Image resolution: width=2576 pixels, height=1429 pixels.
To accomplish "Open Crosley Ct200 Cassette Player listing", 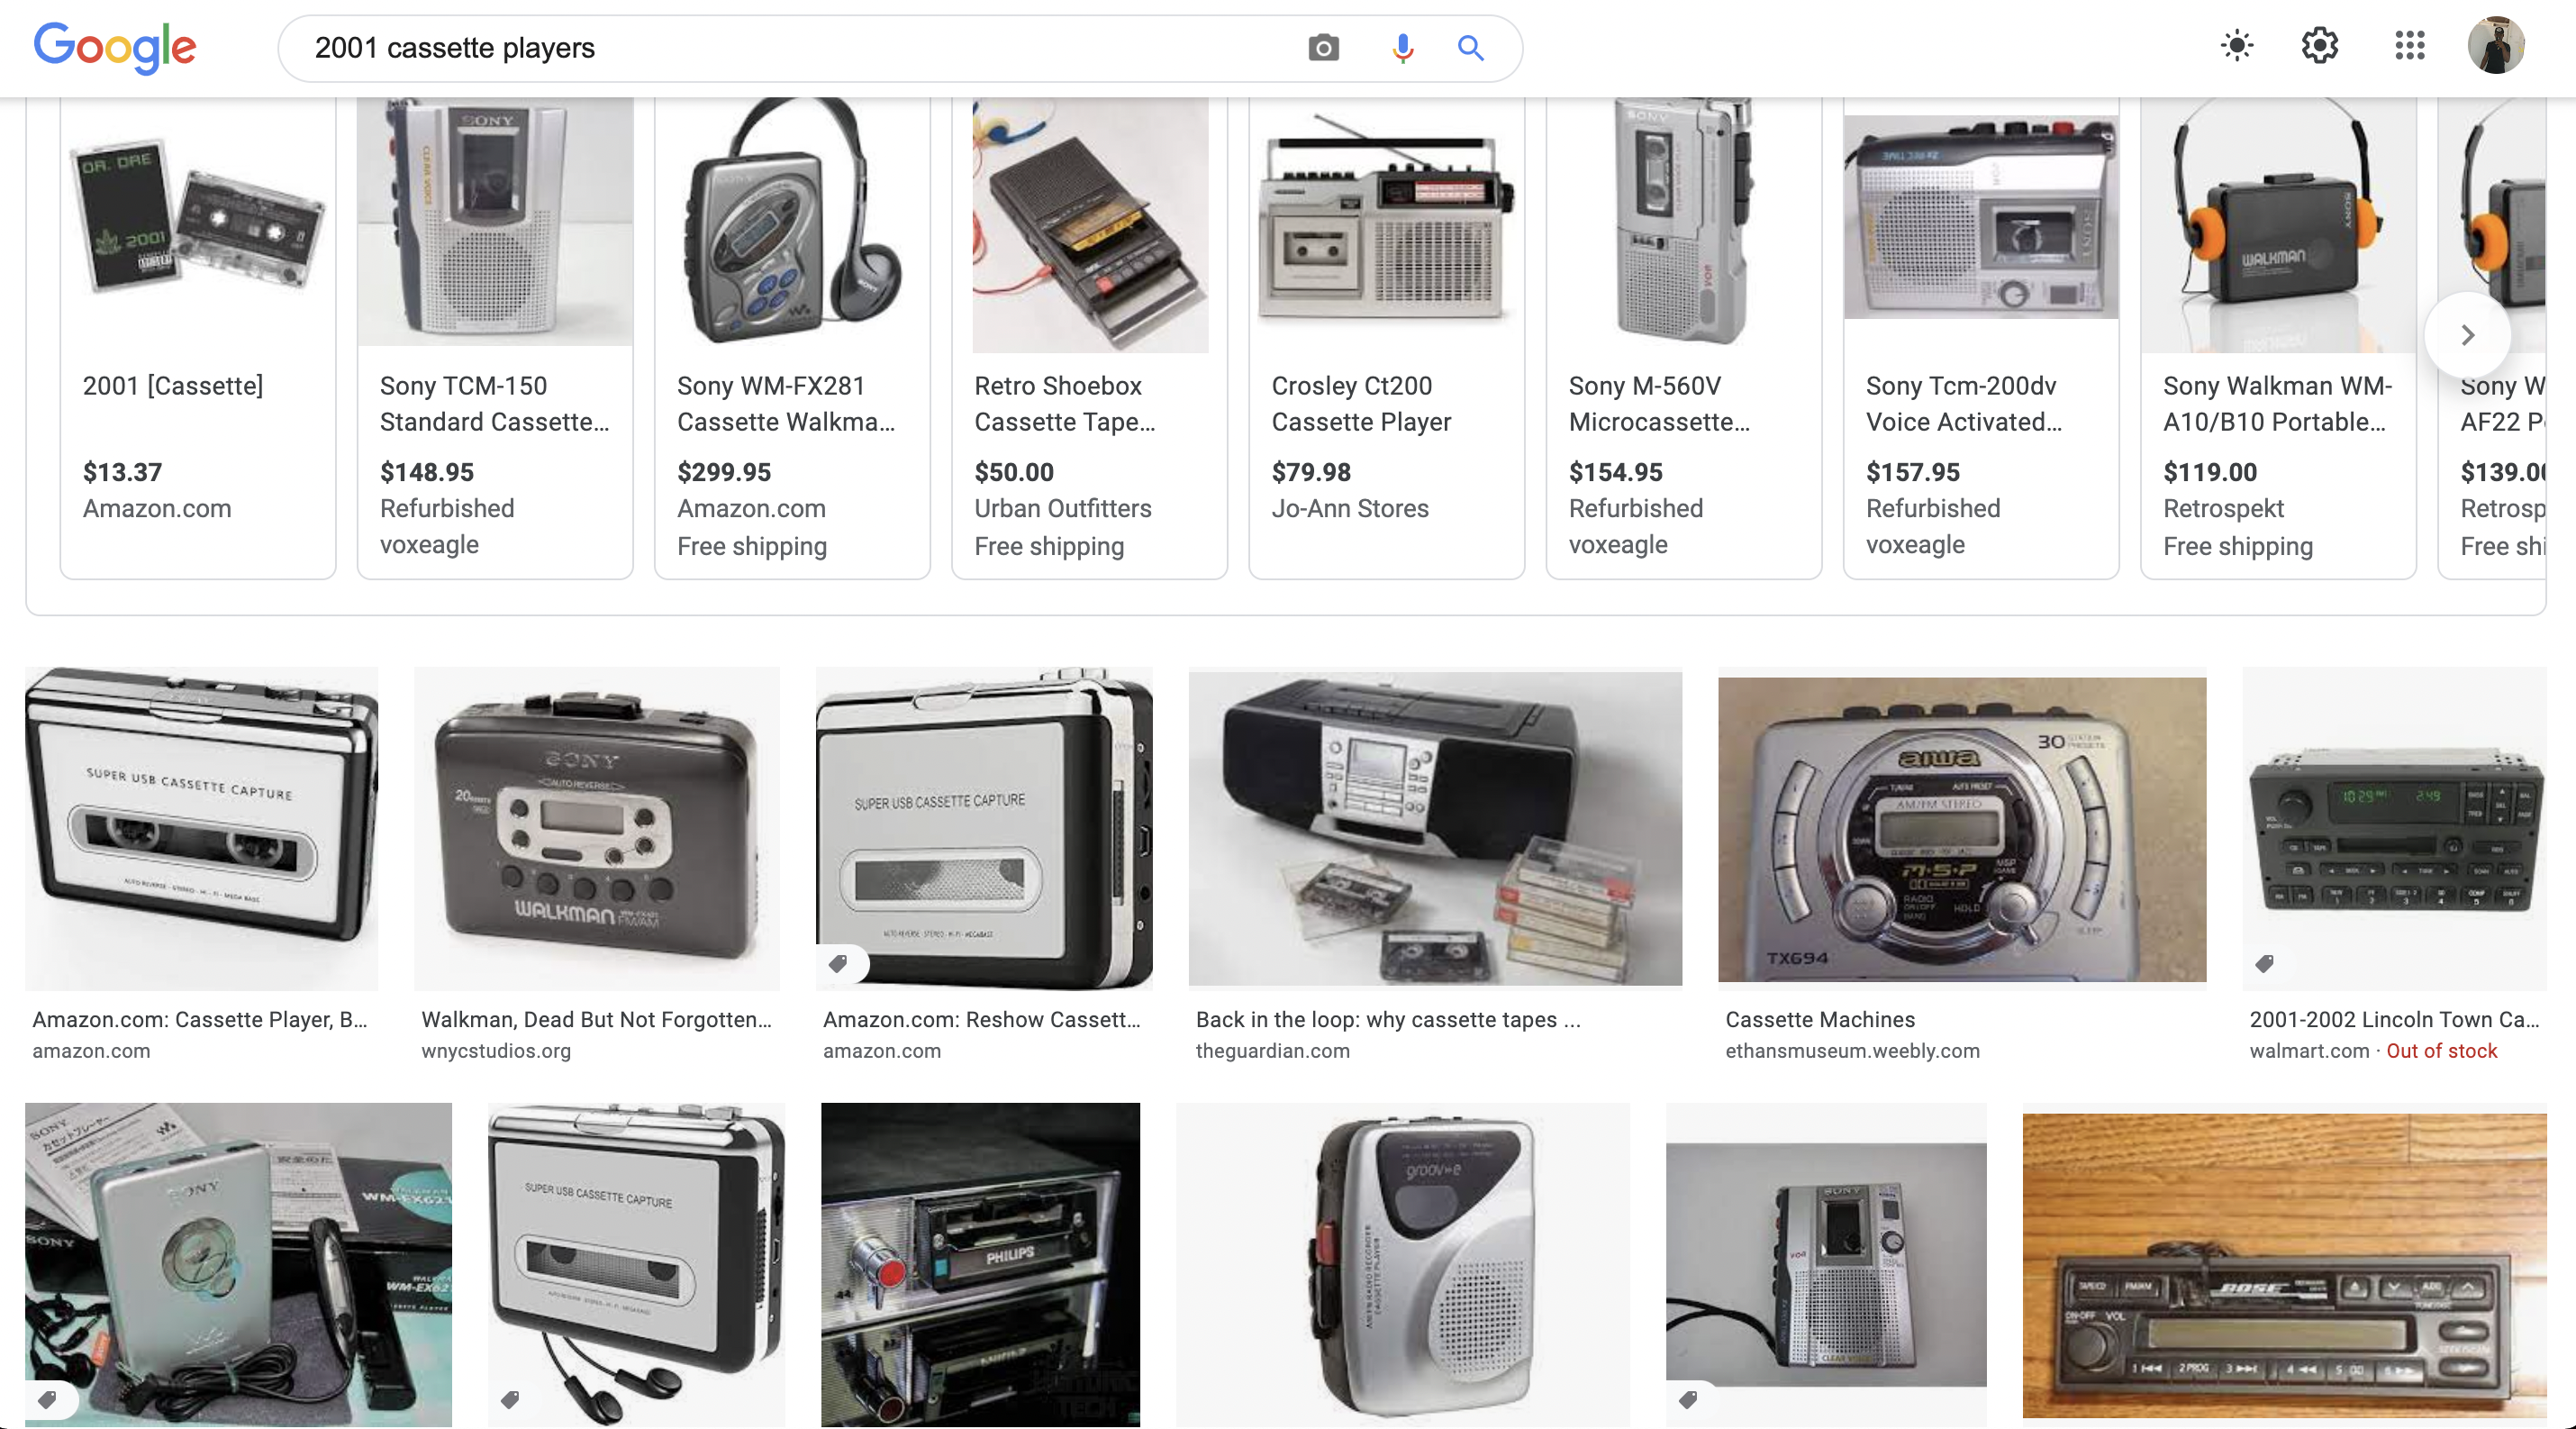I will (1386, 338).
